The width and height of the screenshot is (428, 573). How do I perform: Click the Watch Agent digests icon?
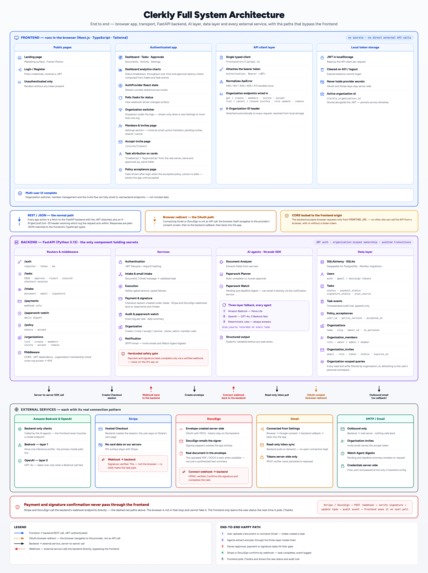(342, 454)
